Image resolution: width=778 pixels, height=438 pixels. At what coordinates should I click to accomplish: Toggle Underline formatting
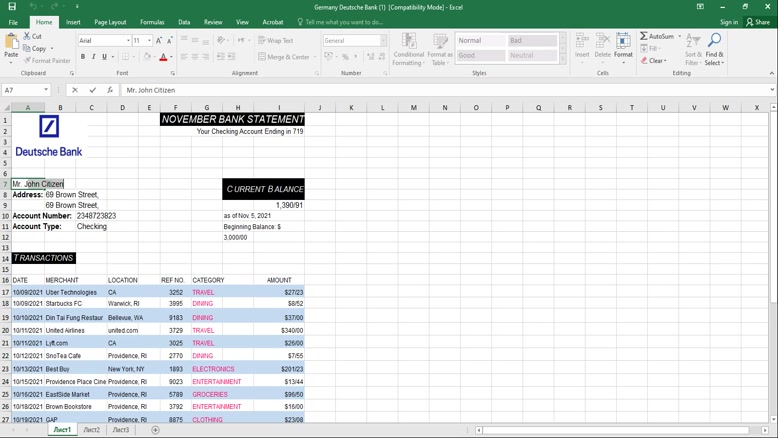pyautogui.click(x=104, y=57)
